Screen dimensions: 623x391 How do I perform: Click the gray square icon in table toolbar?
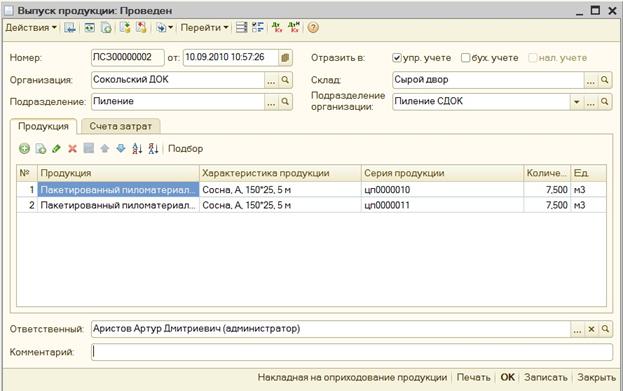point(89,149)
